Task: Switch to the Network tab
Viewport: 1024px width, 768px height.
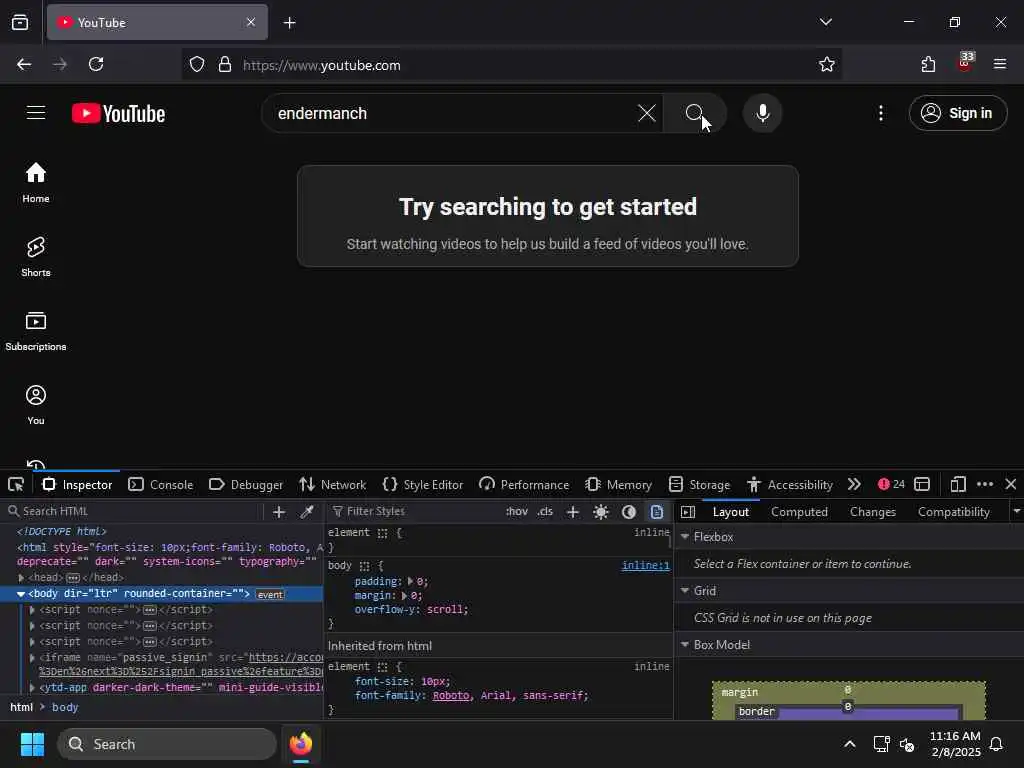Action: (x=332, y=485)
